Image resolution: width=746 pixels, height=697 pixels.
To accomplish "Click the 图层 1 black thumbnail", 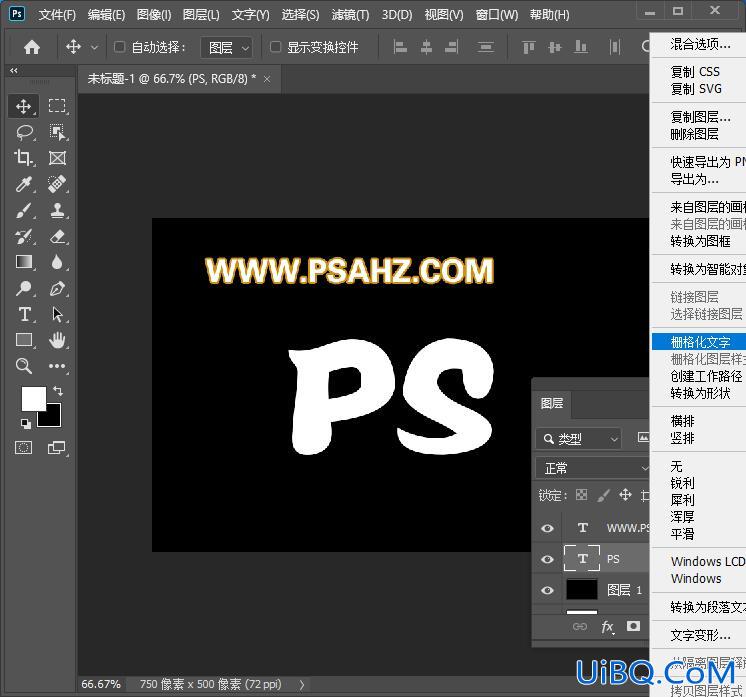I will point(581,590).
